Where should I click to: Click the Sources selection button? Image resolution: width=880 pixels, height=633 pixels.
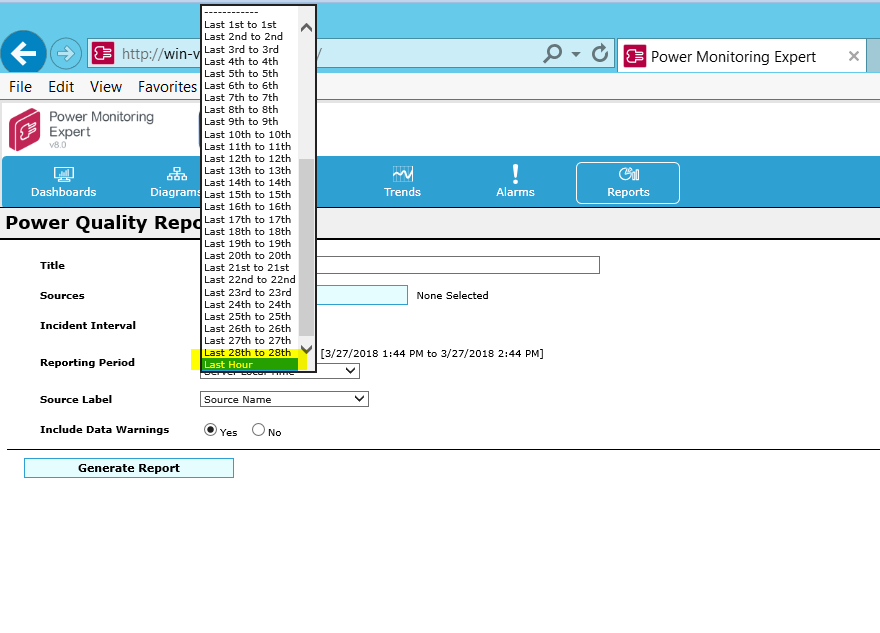362,295
